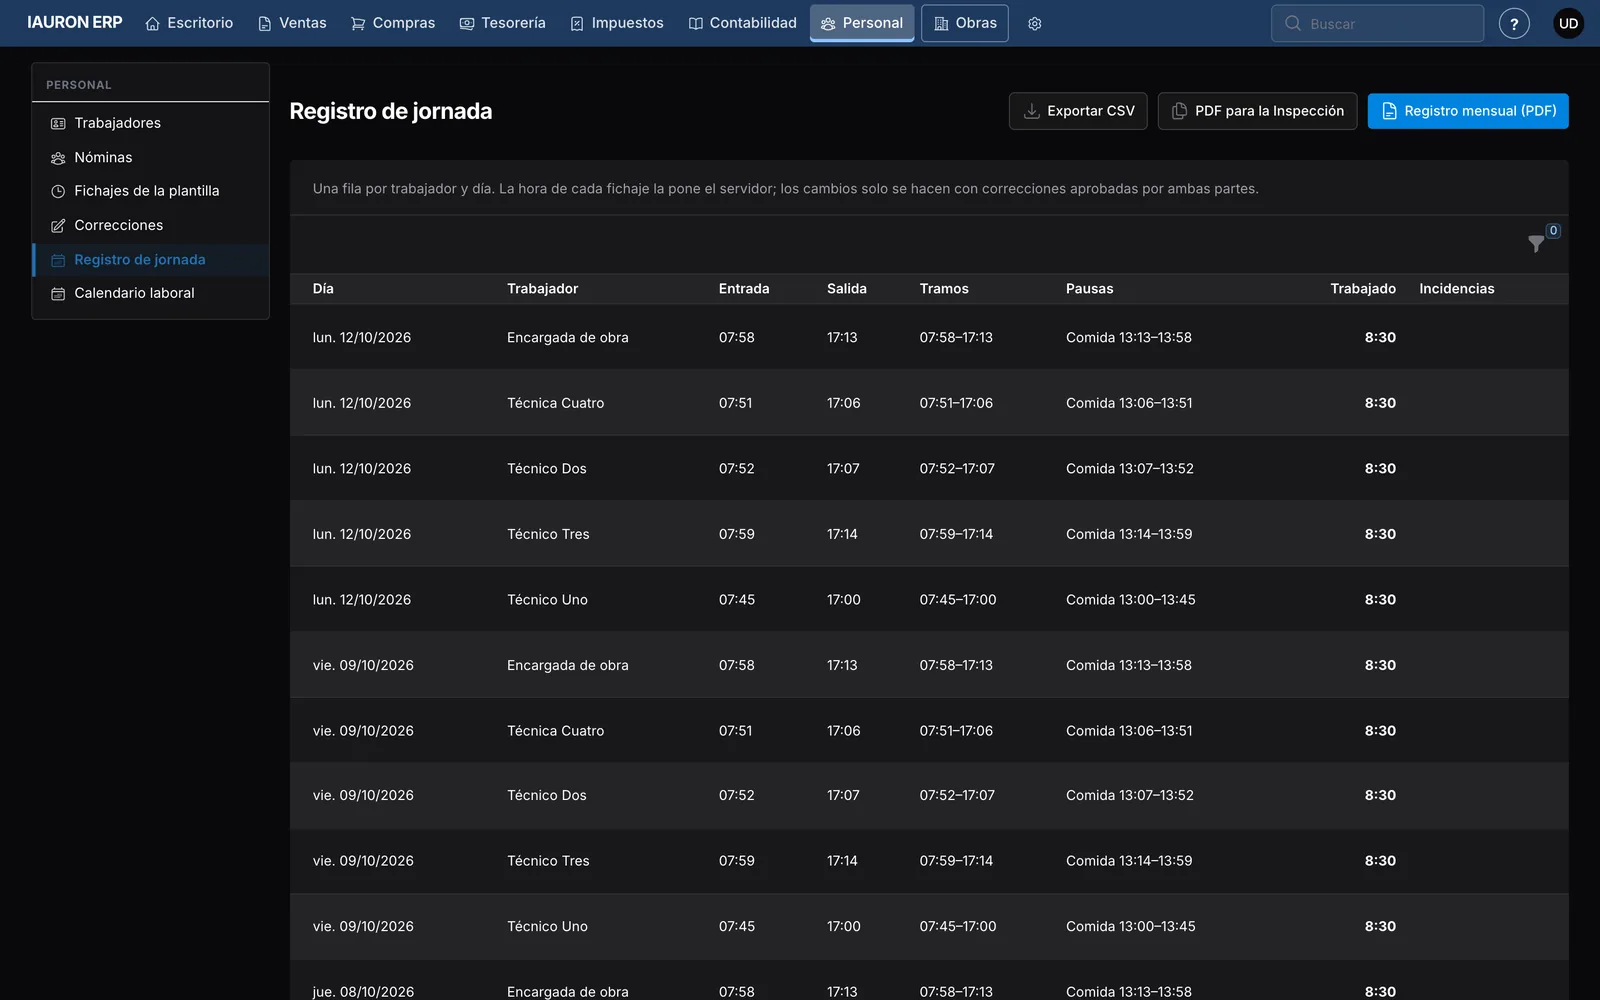Viewport: 1600px width, 1000px height.
Task: Export the register with Exportar CSV
Action: 1078,111
